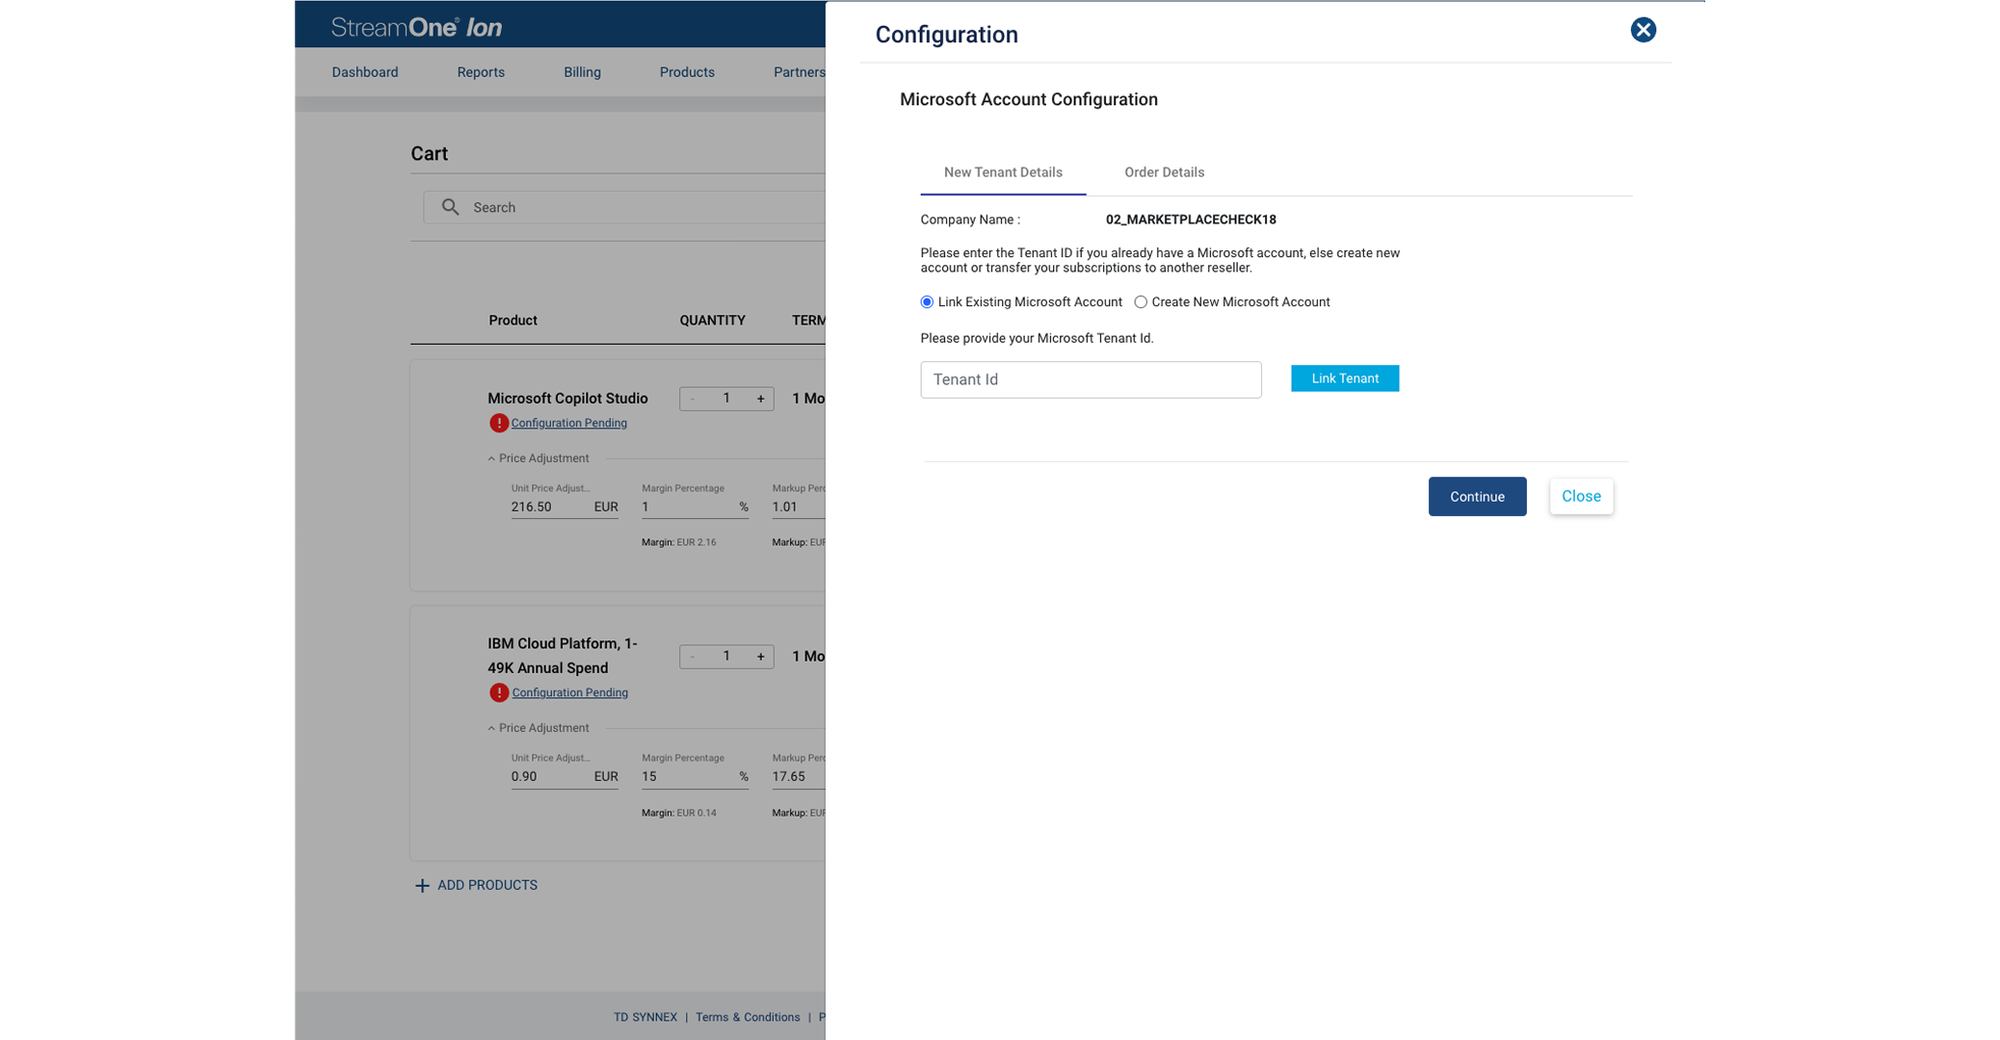Click the Cart Search field
Screen dimensions: 2000x1040
click(625, 207)
